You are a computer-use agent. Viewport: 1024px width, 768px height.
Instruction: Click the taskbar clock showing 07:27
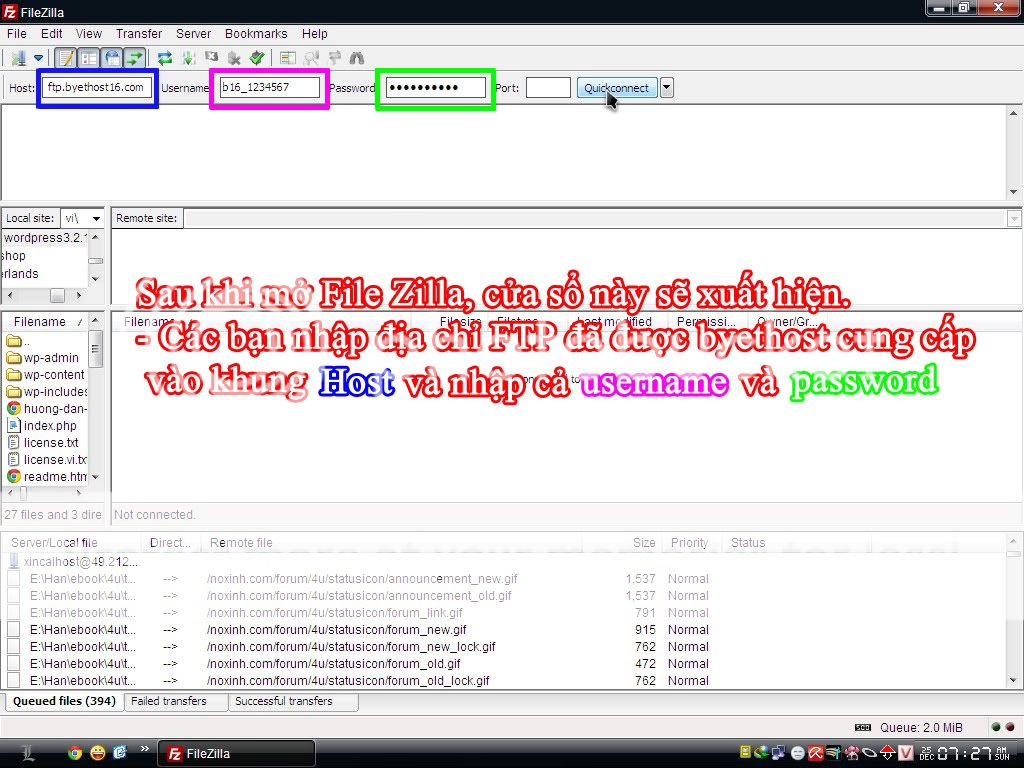(x=965, y=754)
